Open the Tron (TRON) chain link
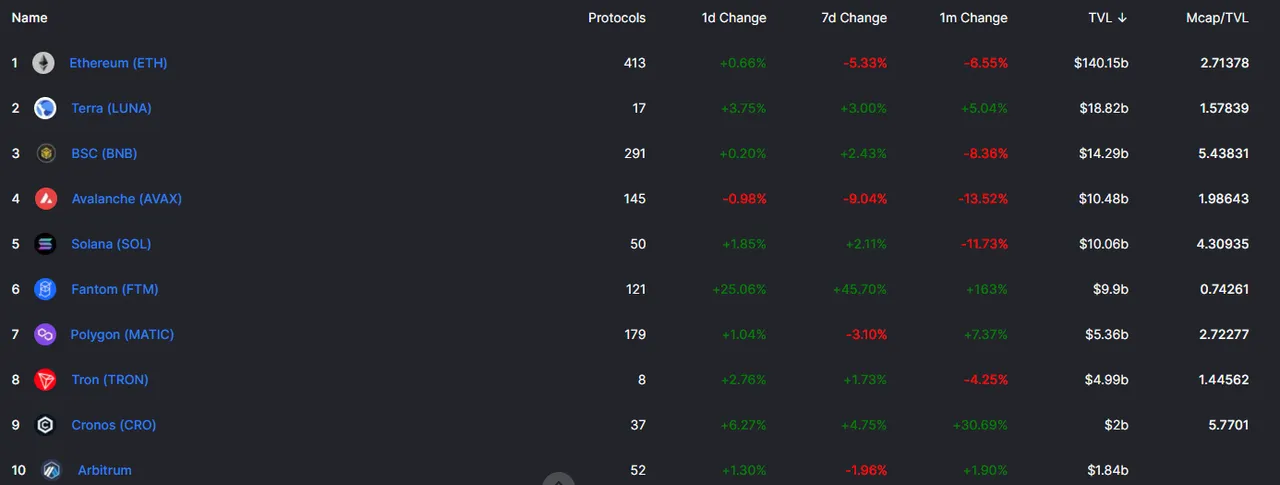The image size is (1280, 485). pyautogui.click(x=110, y=380)
